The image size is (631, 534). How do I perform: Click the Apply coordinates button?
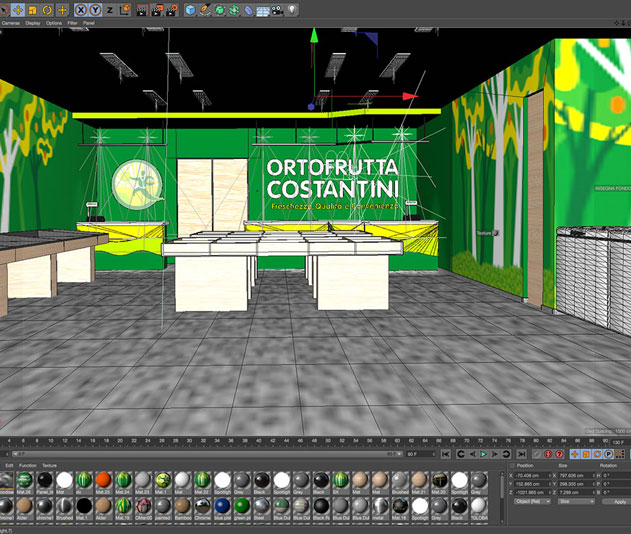pos(619,501)
